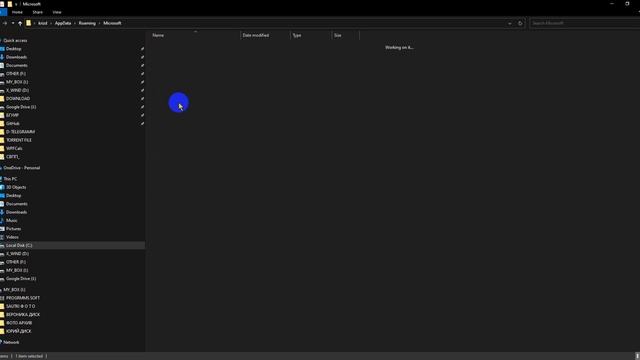Open the WPFCals folder
This screenshot has width=640, height=360.
pos(14,148)
